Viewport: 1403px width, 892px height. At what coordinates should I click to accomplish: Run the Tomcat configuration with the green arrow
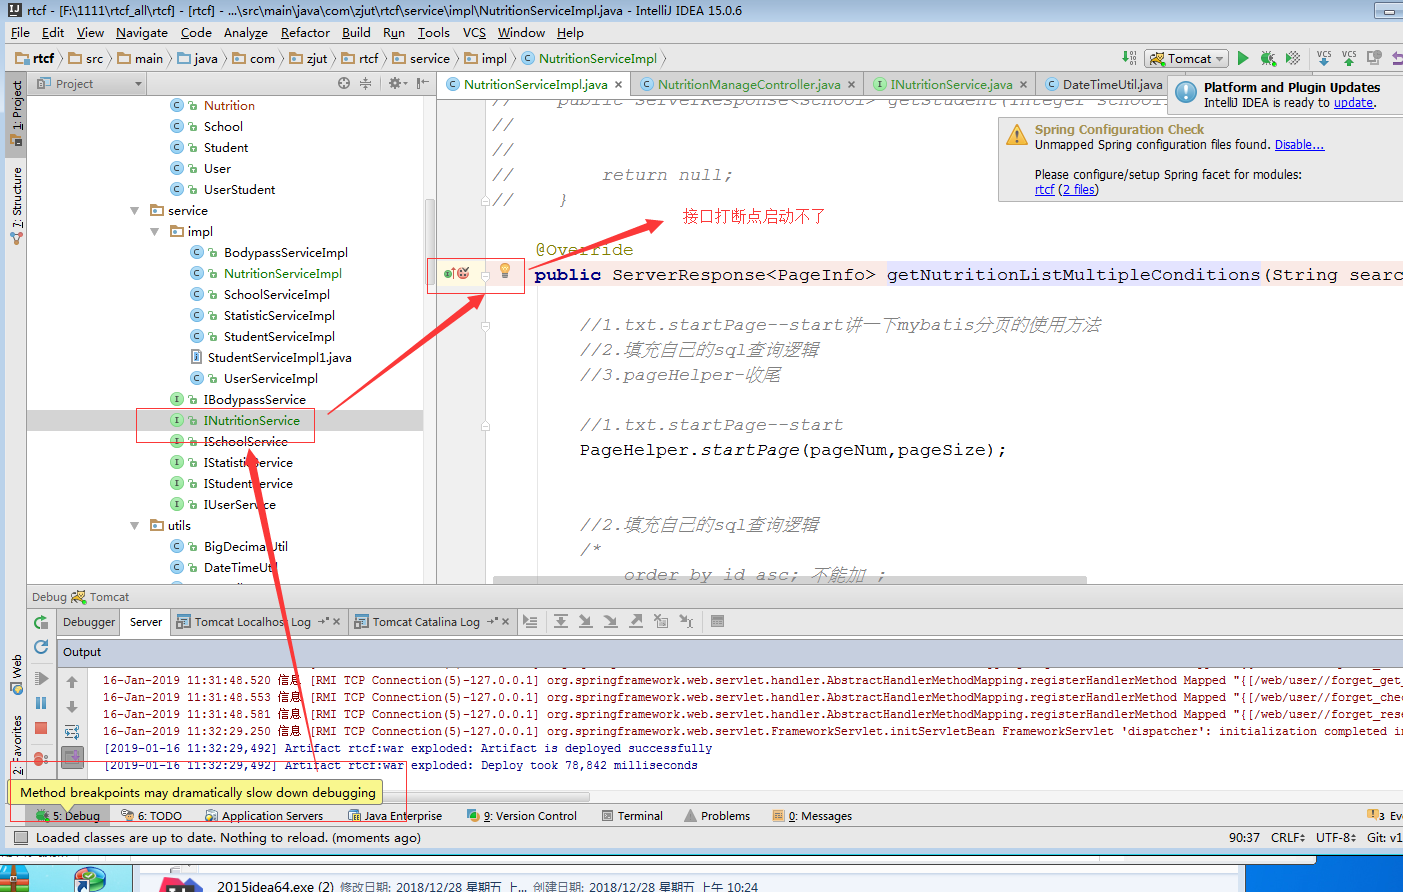click(1243, 58)
